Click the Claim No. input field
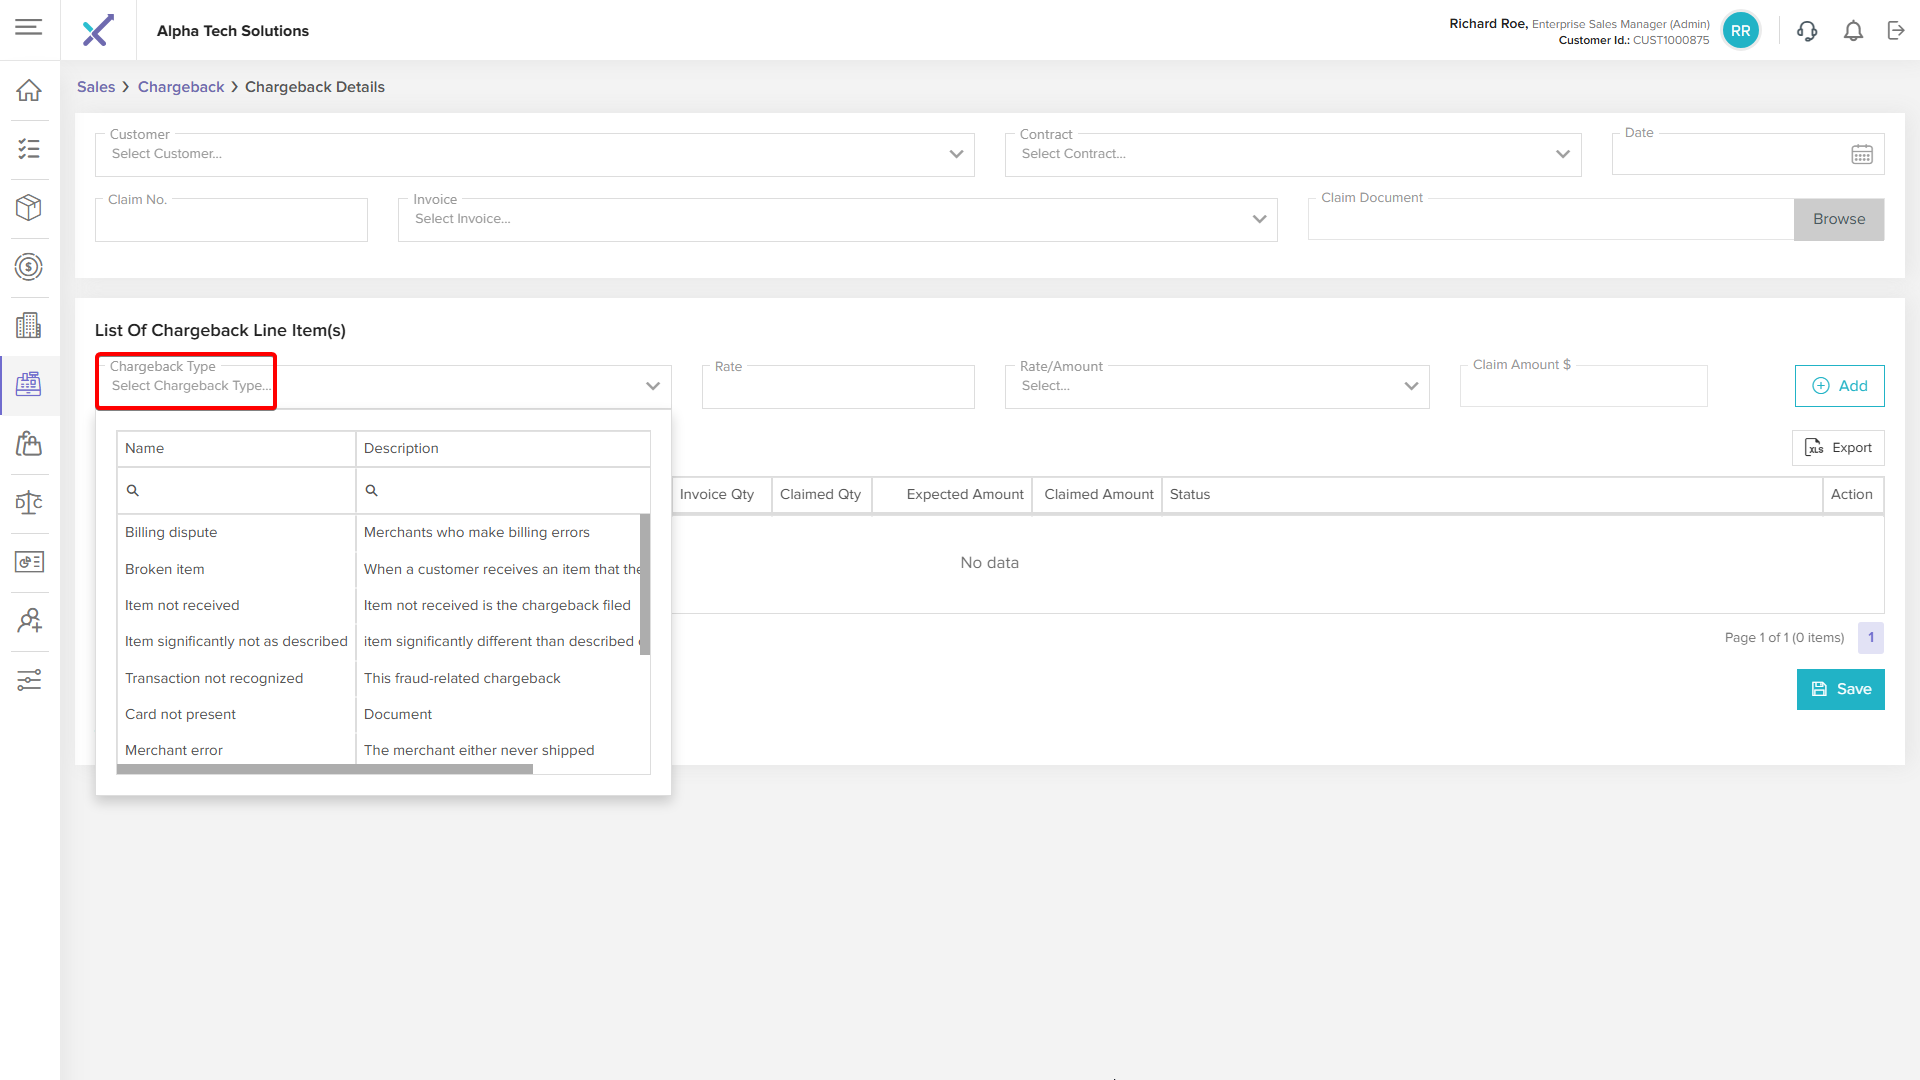1920x1080 pixels. pos(231,221)
